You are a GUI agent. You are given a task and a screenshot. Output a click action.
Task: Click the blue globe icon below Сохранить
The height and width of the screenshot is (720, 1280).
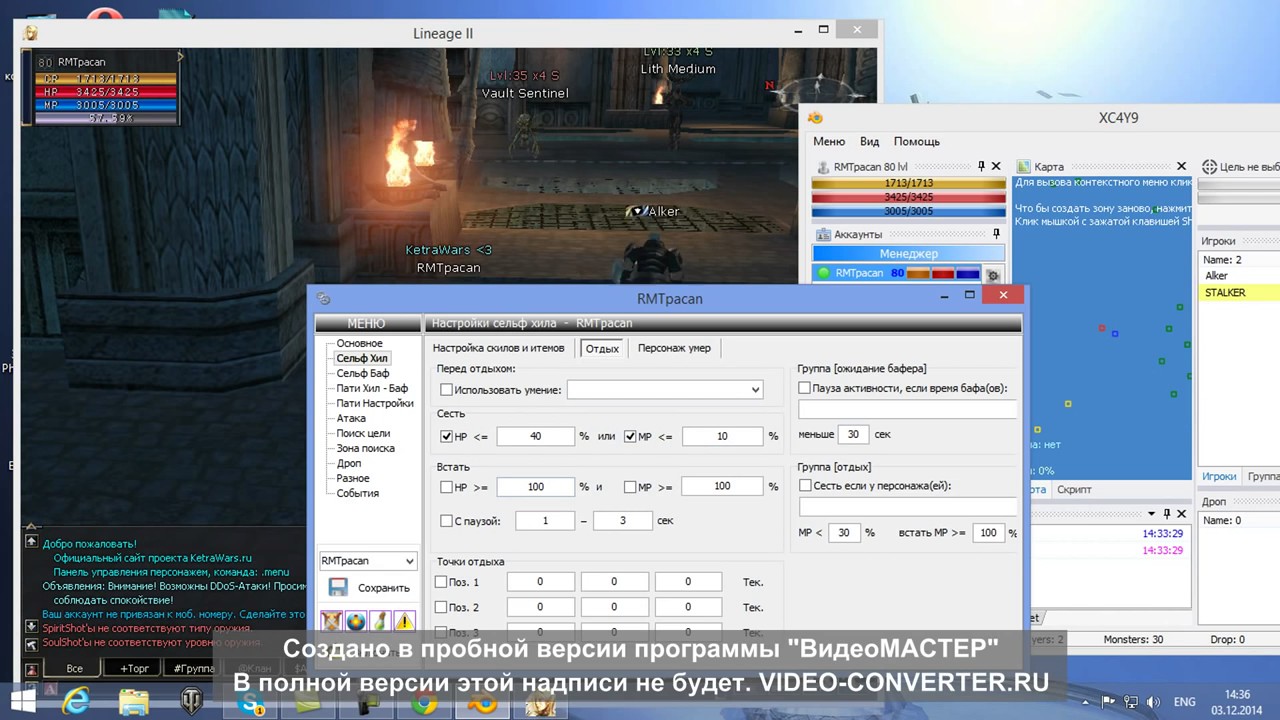click(356, 622)
